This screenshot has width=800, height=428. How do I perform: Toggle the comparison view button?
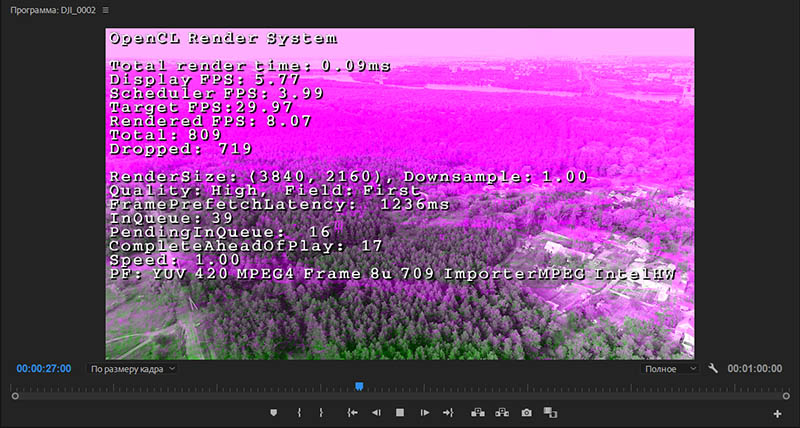(x=550, y=412)
